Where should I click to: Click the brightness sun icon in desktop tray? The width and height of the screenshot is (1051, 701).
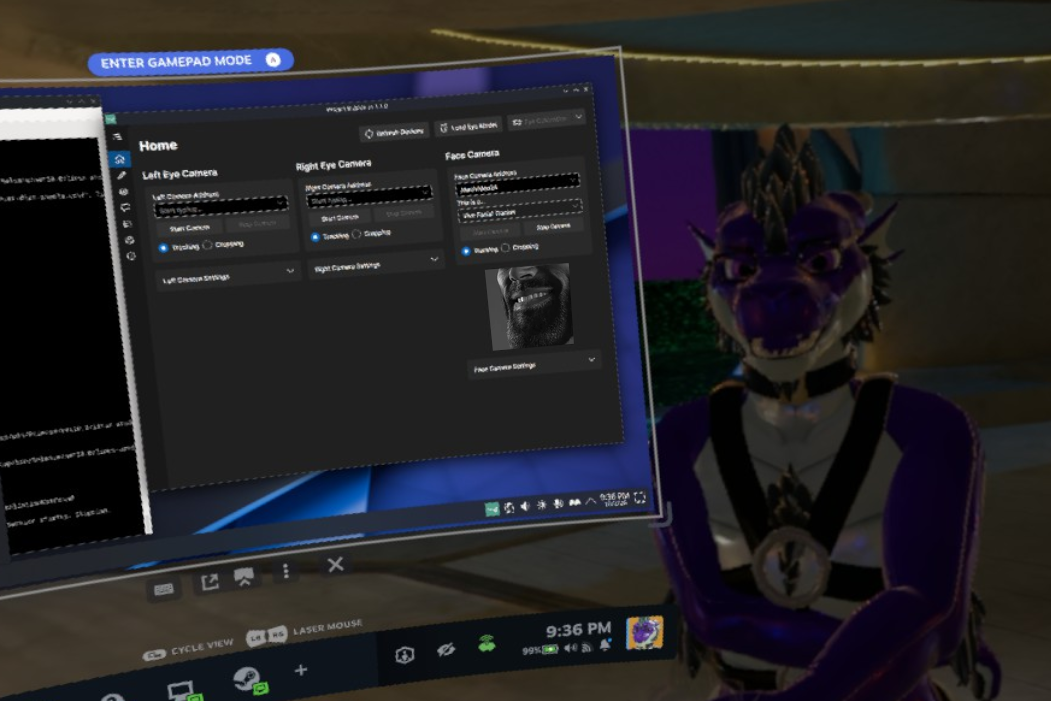point(542,505)
